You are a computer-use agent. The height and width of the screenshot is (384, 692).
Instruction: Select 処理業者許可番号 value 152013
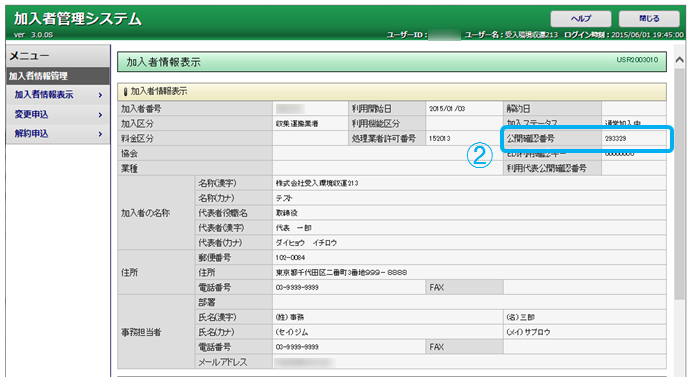tap(440, 139)
